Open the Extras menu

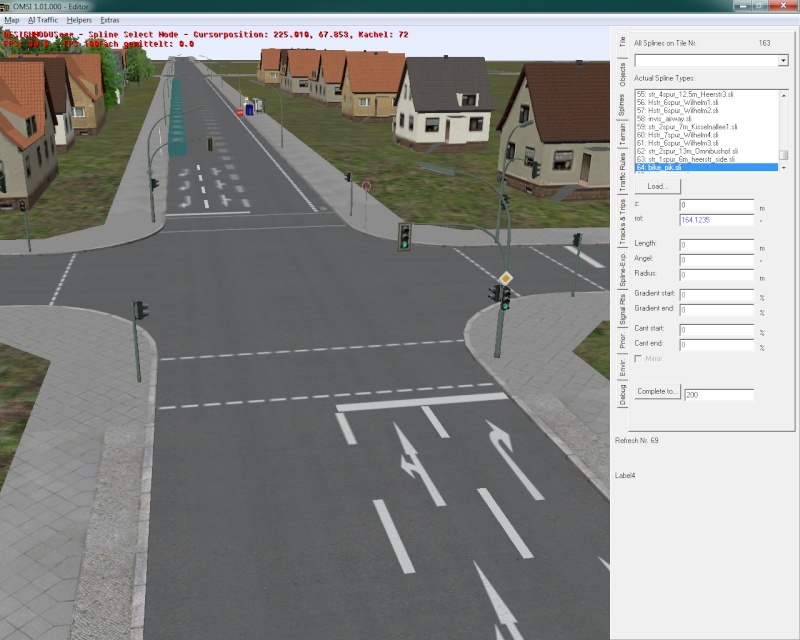[x=110, y=20]
